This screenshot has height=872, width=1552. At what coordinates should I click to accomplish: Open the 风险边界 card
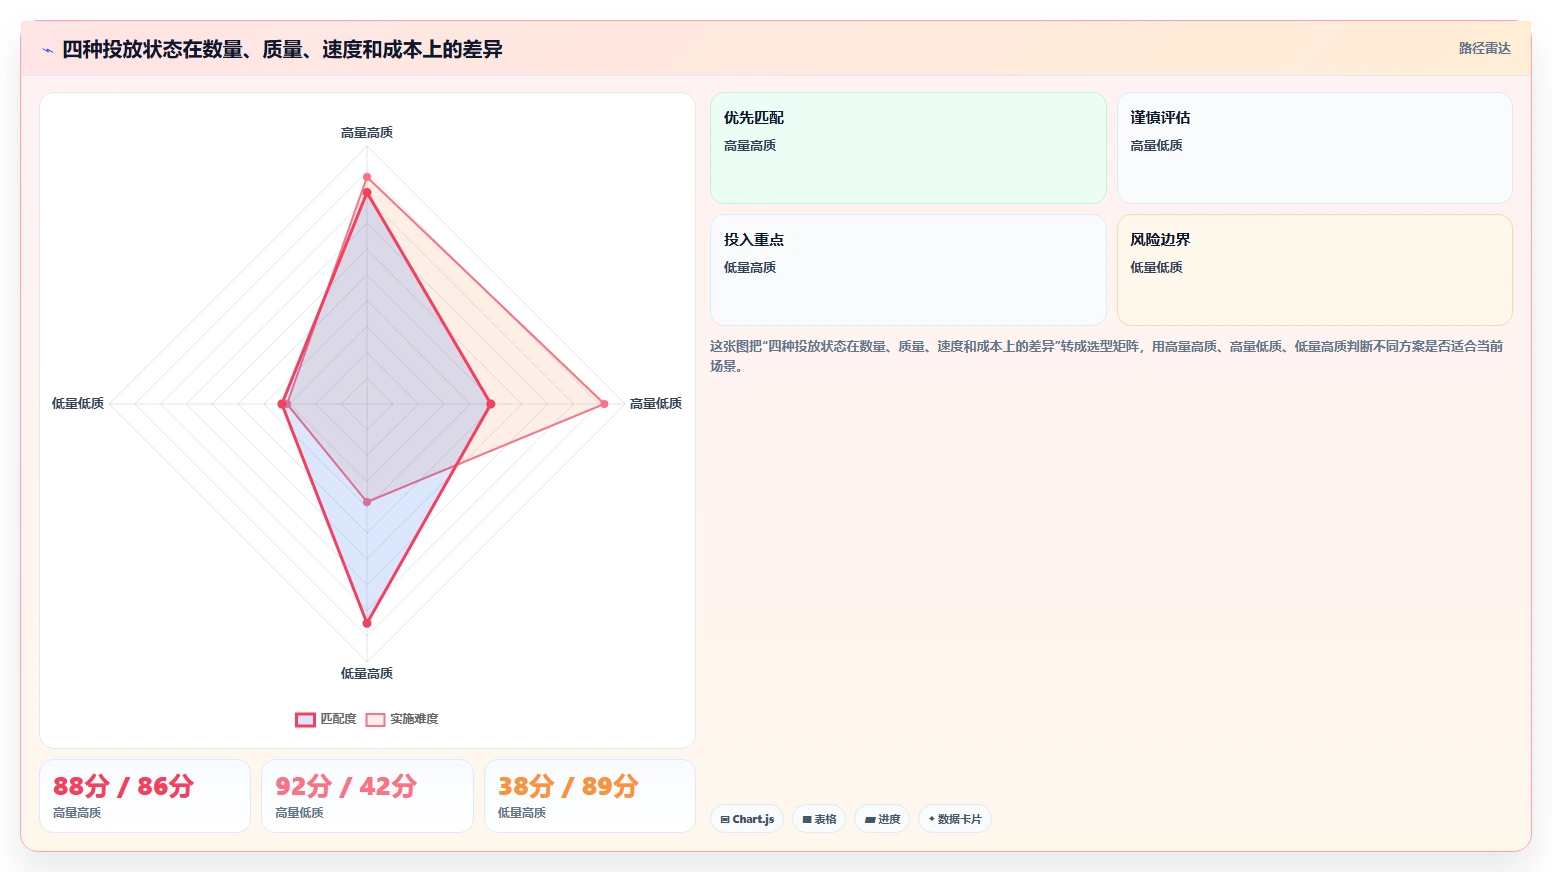[x=1314, y=270]
